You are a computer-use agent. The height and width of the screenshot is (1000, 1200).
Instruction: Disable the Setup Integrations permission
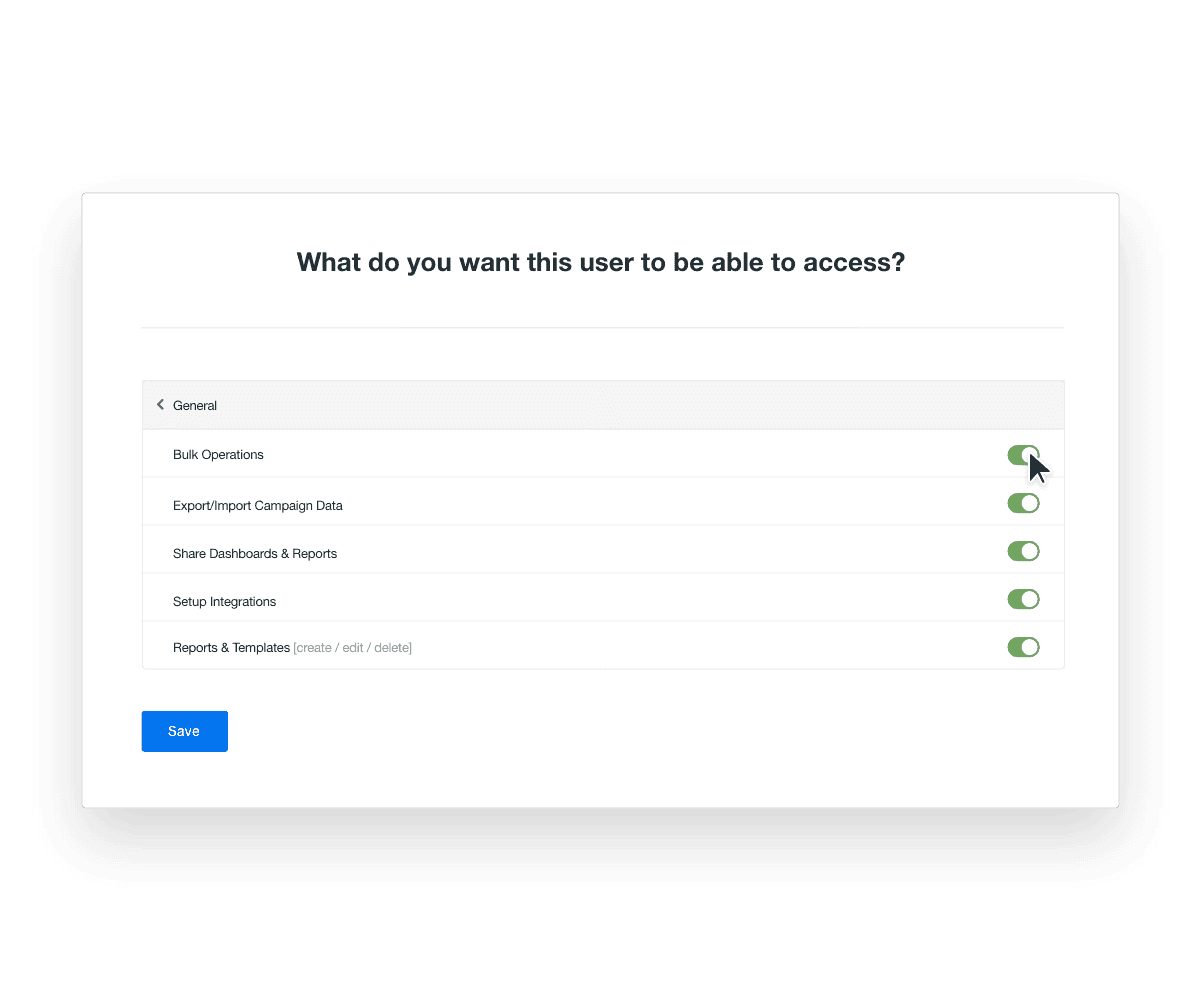pos(1024,599)
